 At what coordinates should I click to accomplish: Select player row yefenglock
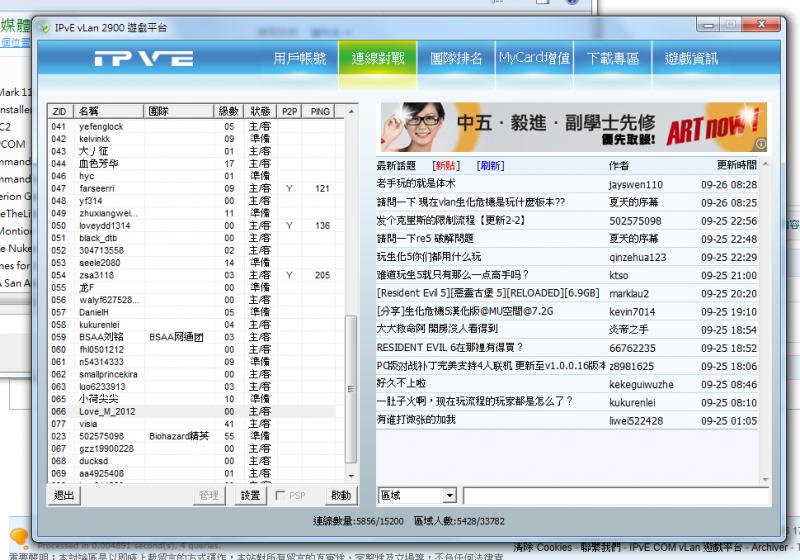[192, 126]
